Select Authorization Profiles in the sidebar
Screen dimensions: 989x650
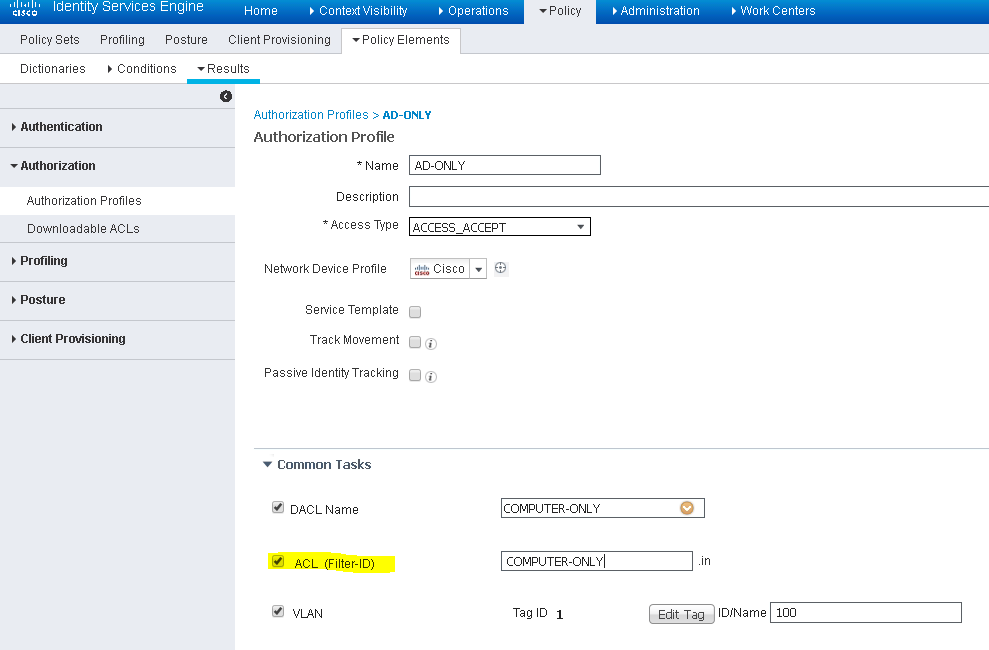coord(84,200)
